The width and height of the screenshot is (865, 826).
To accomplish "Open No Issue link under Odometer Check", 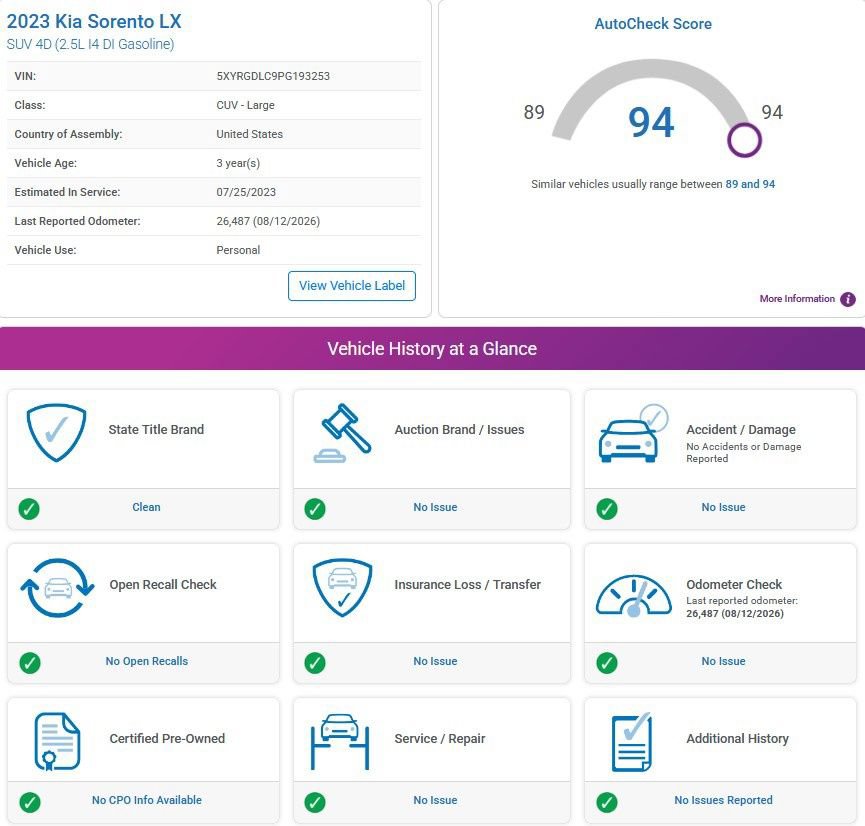I will (723, 661).
